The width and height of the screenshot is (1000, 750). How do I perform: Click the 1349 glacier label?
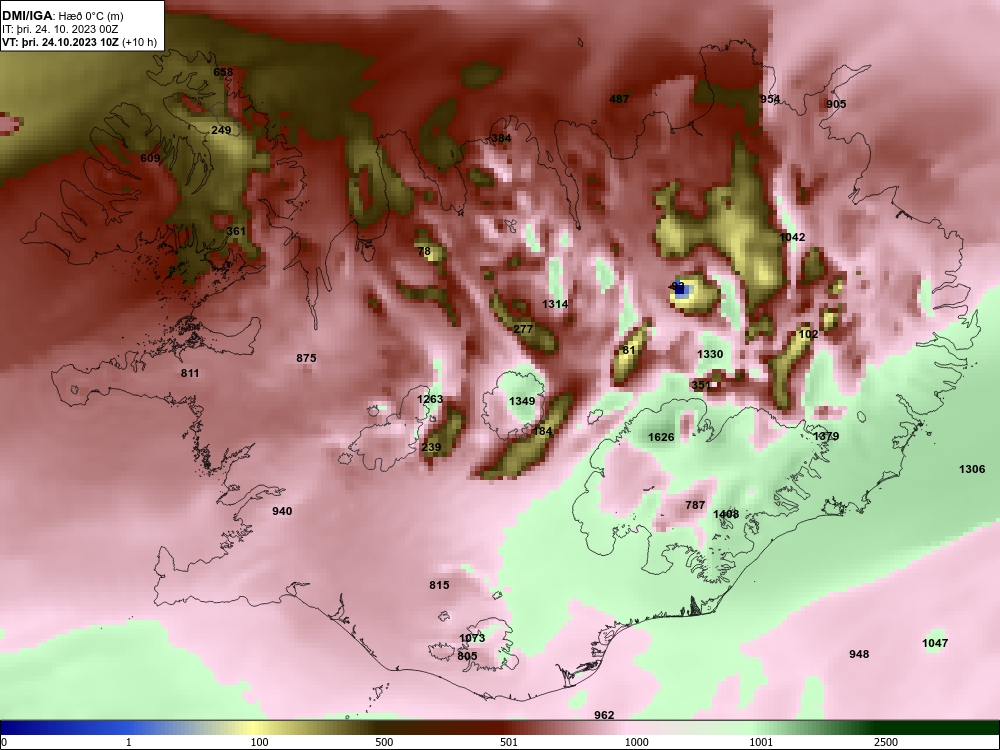point(522,401)
